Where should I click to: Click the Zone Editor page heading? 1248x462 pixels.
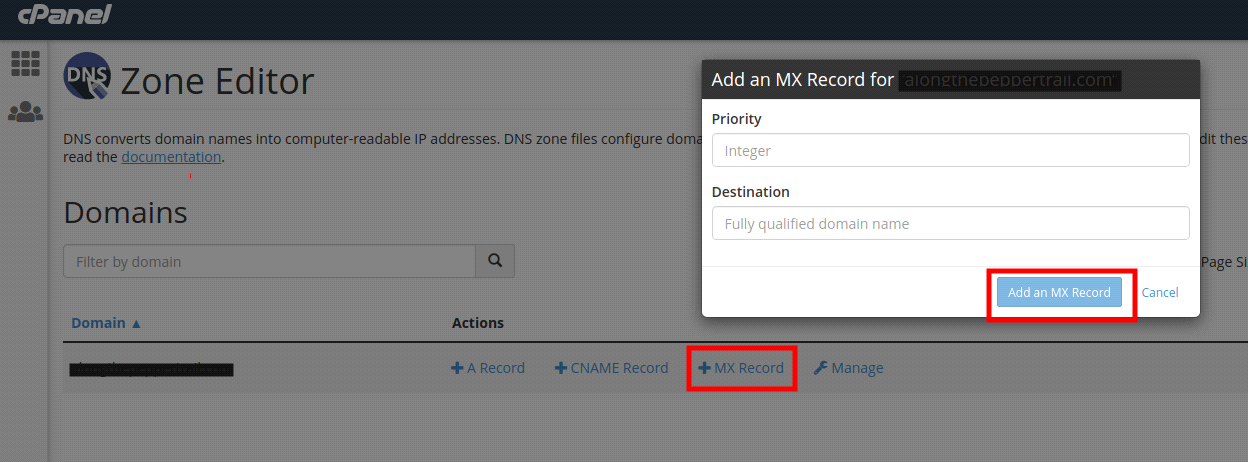tap(217, 81)
